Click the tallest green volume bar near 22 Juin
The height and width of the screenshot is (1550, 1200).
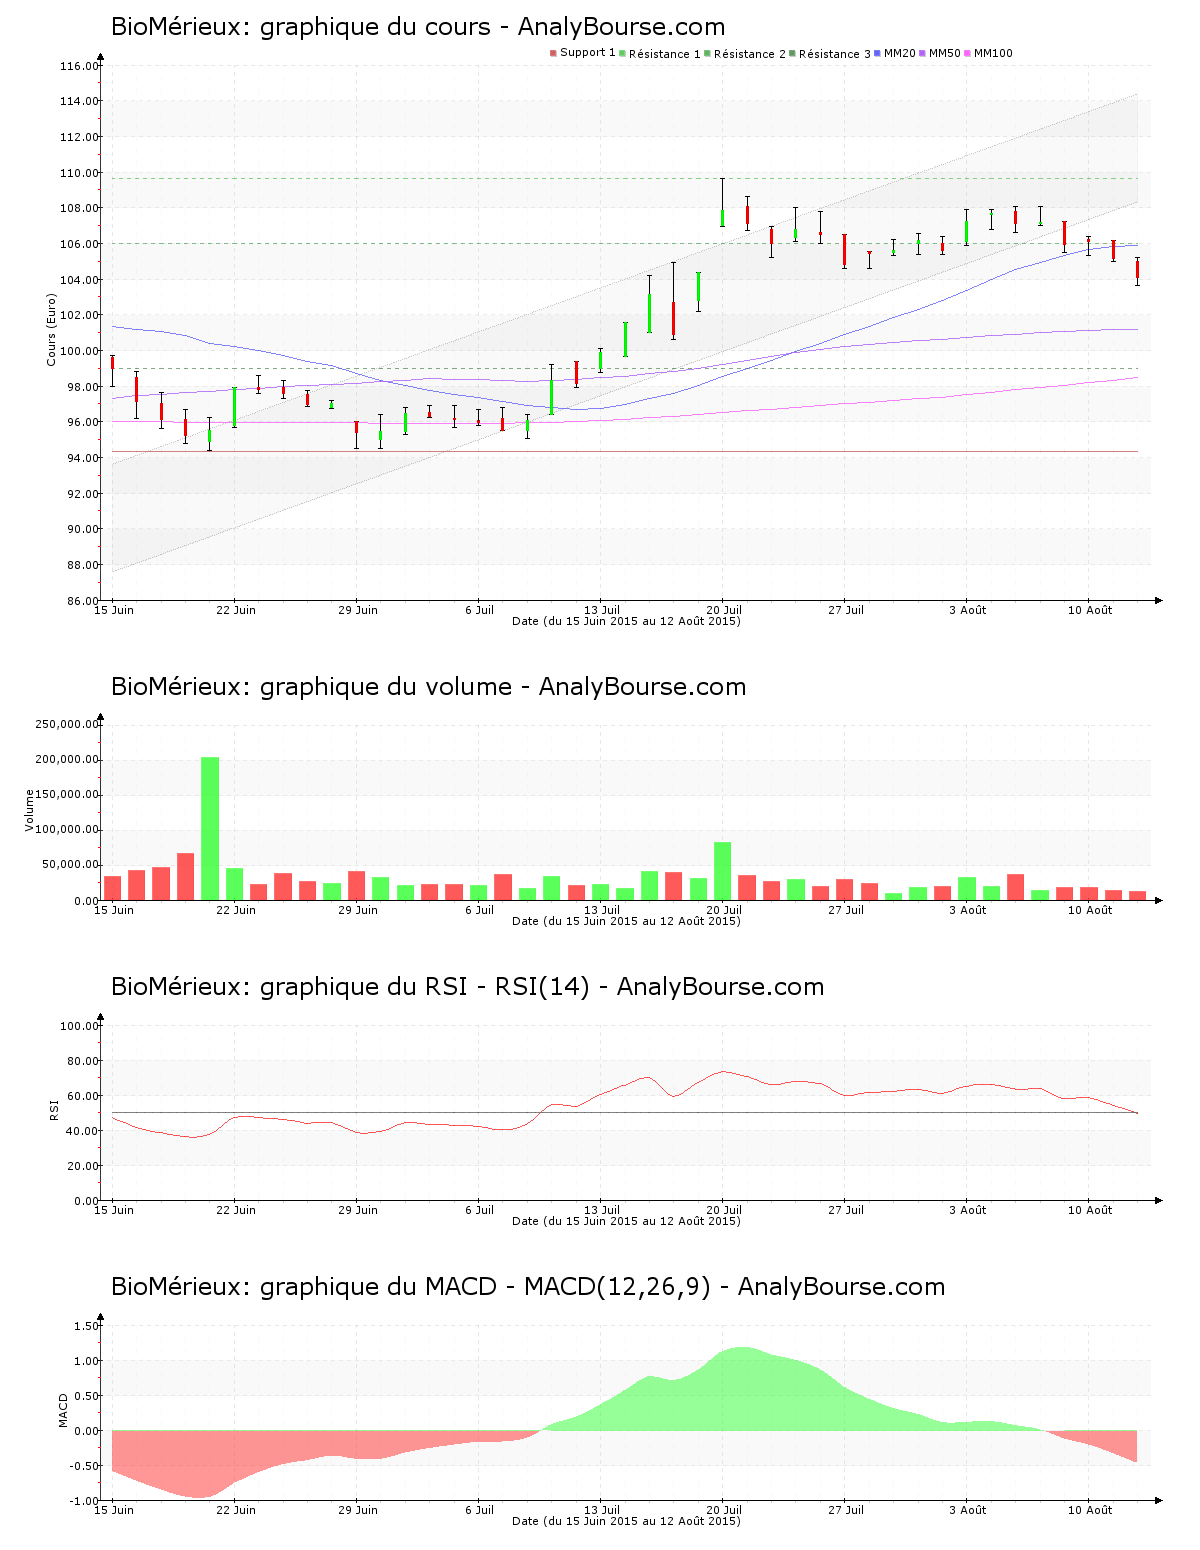[210, 828]
